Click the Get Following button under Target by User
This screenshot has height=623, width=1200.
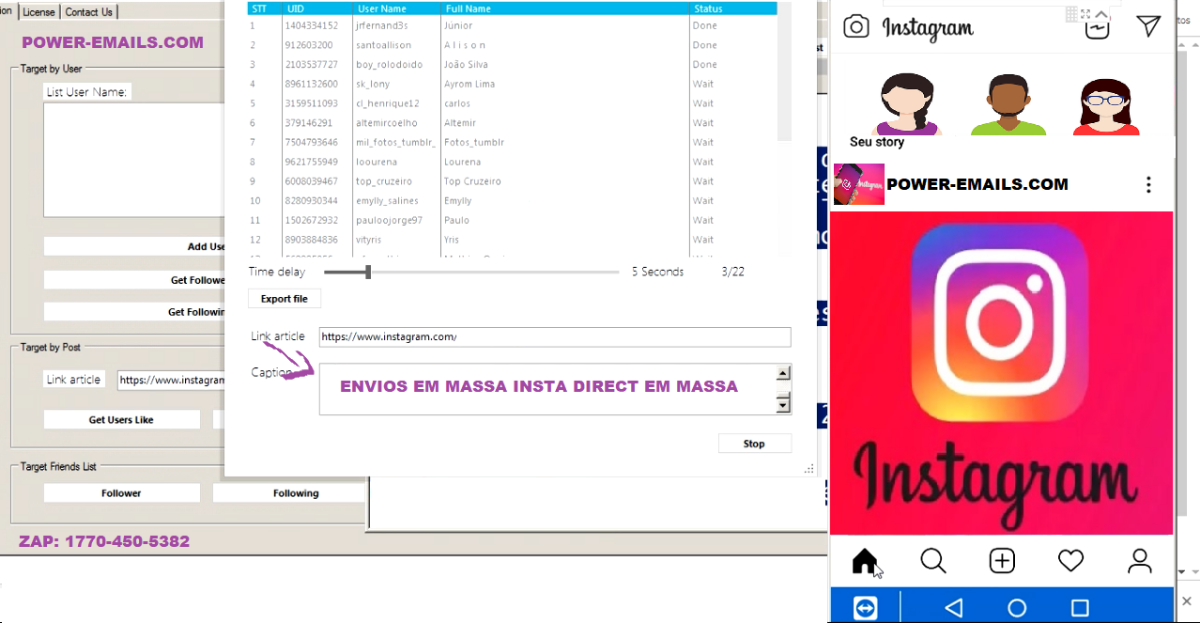(133, 312)
